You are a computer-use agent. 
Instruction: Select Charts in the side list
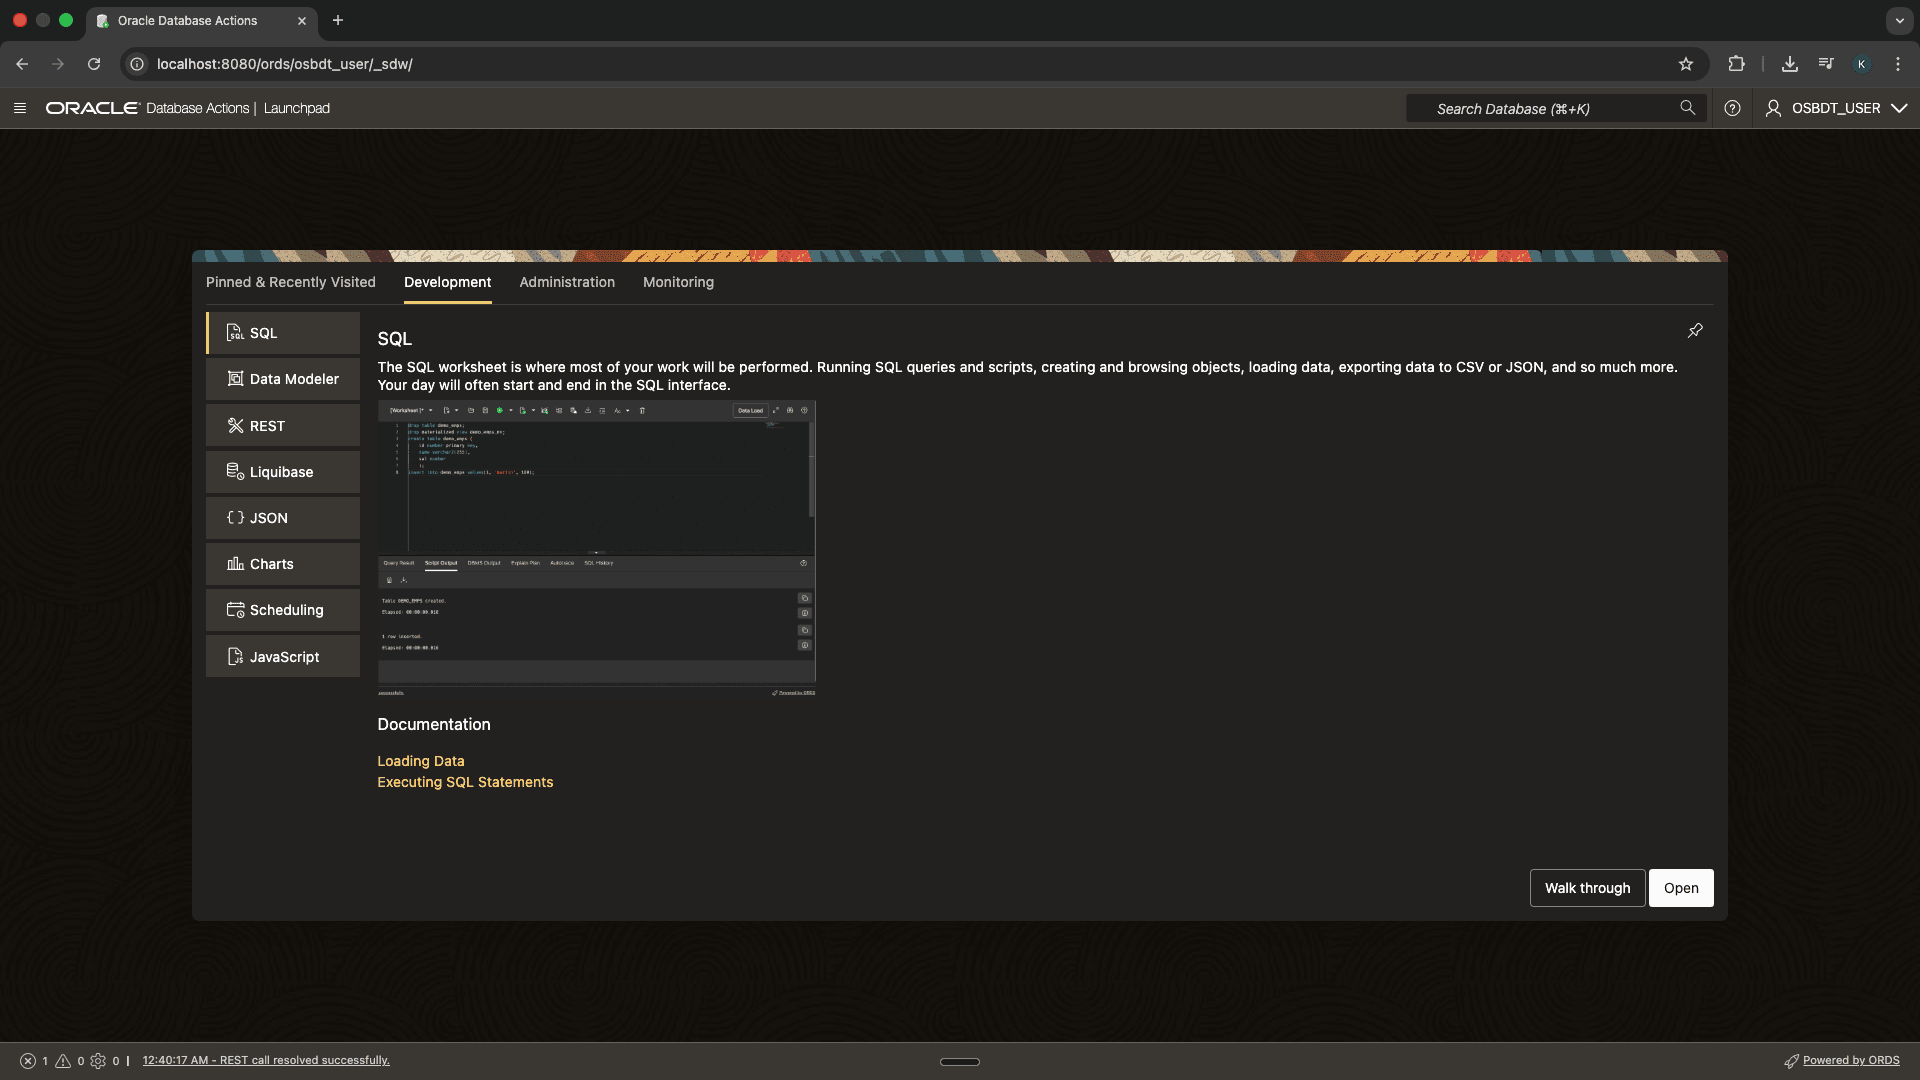(283, 564)
